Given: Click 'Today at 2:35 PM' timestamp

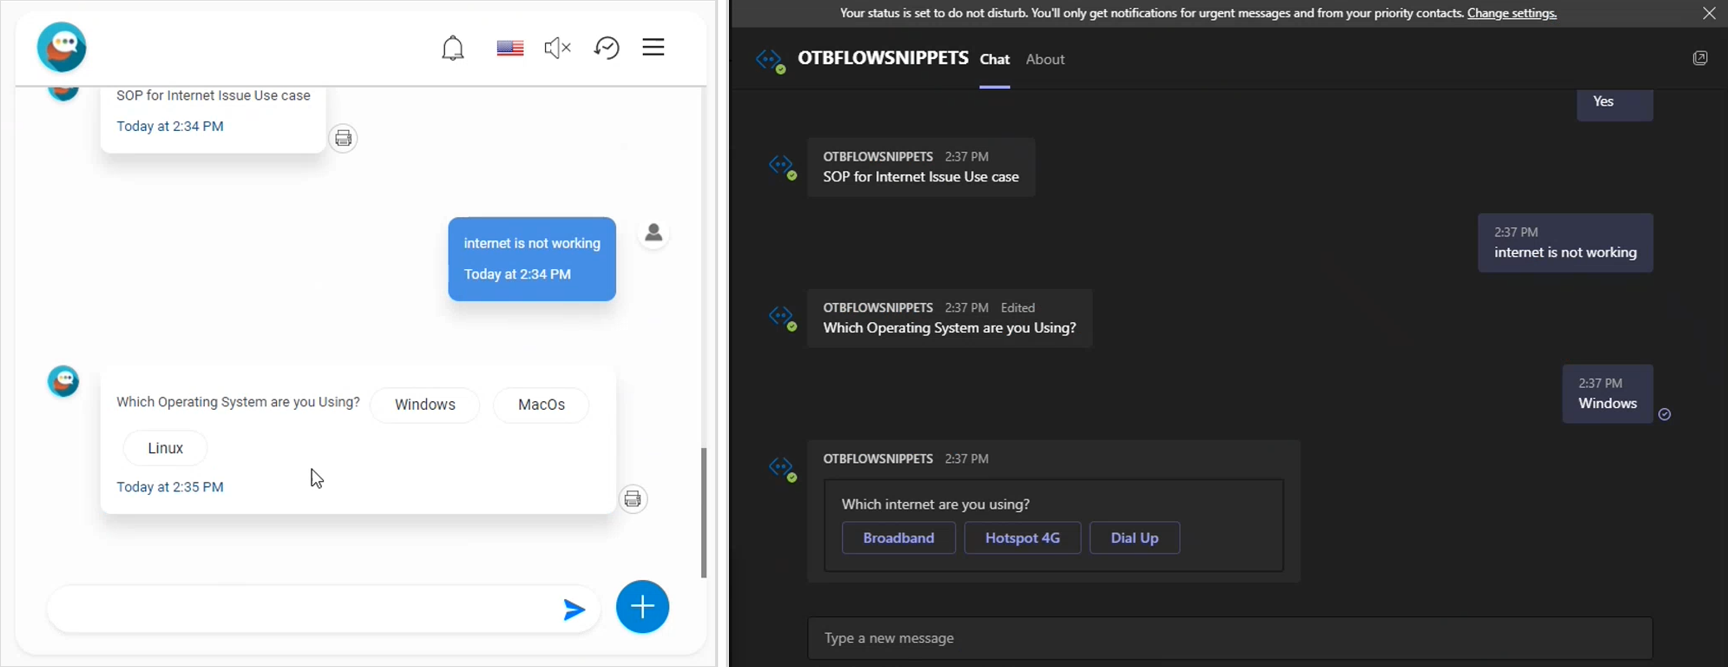Looking at the screenshot, I should pyautogui.click(x=170, y=487).
